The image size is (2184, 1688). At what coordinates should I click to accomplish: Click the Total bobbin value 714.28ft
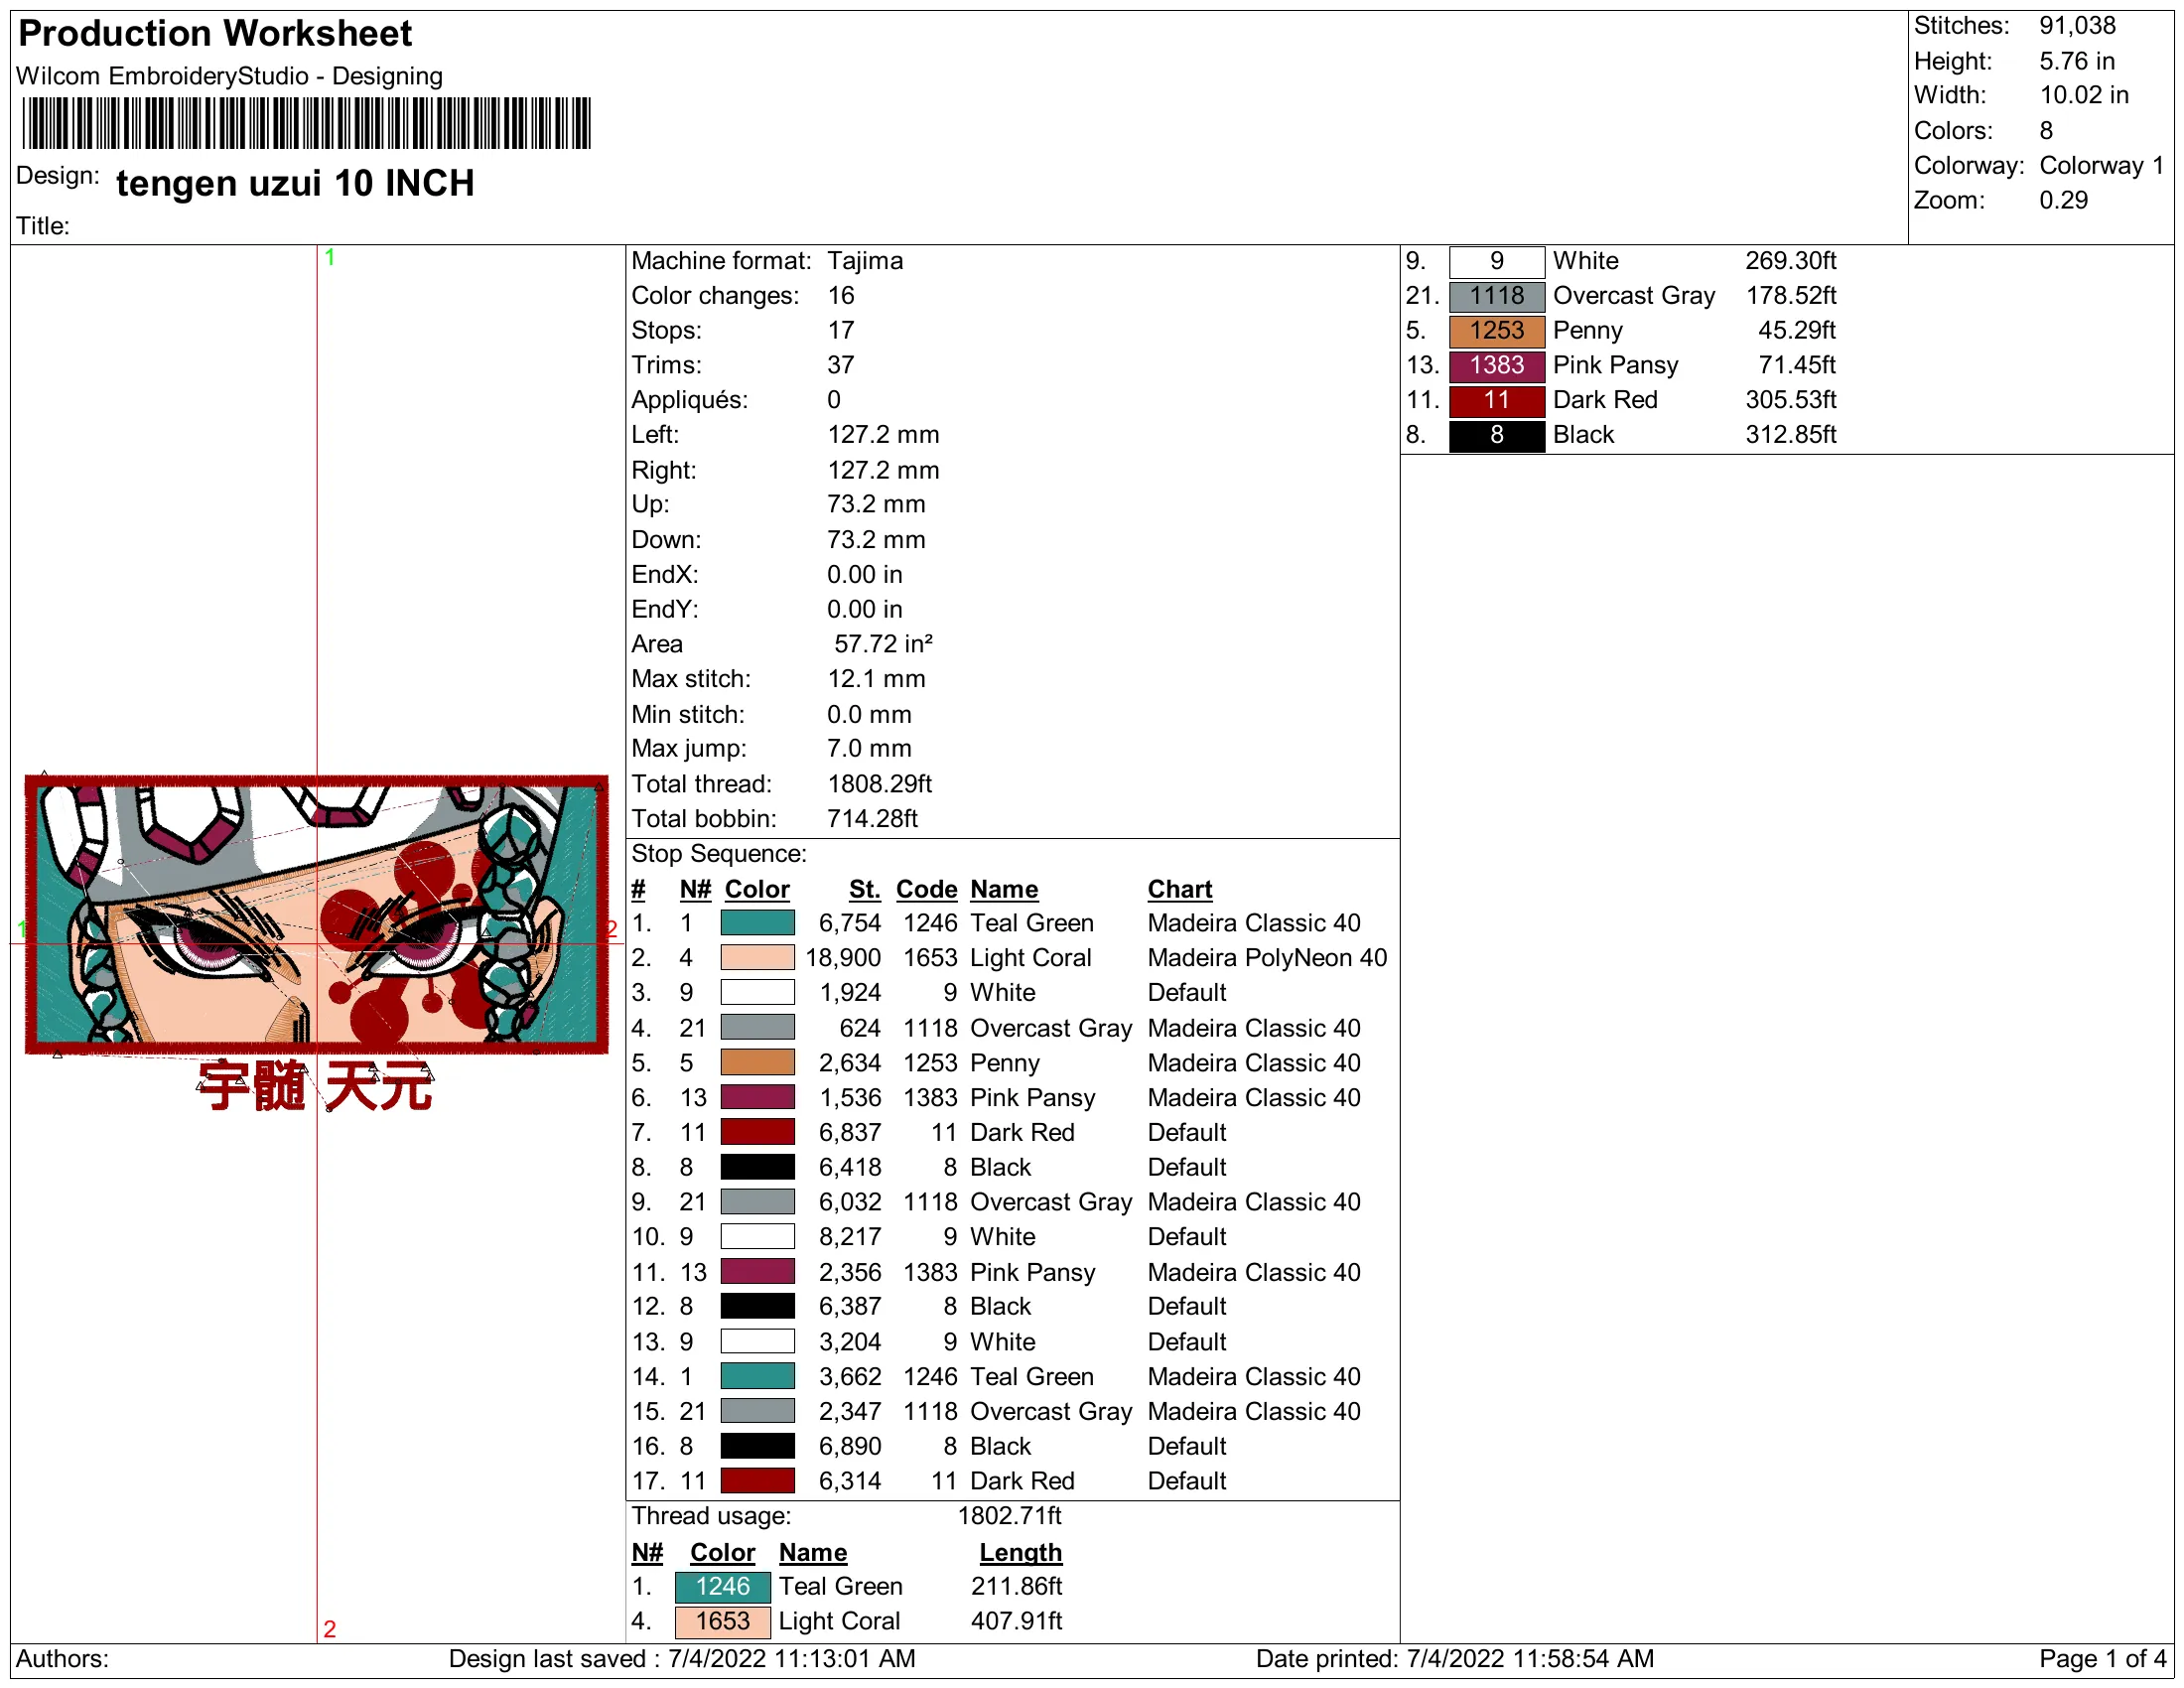click(873, 819)
